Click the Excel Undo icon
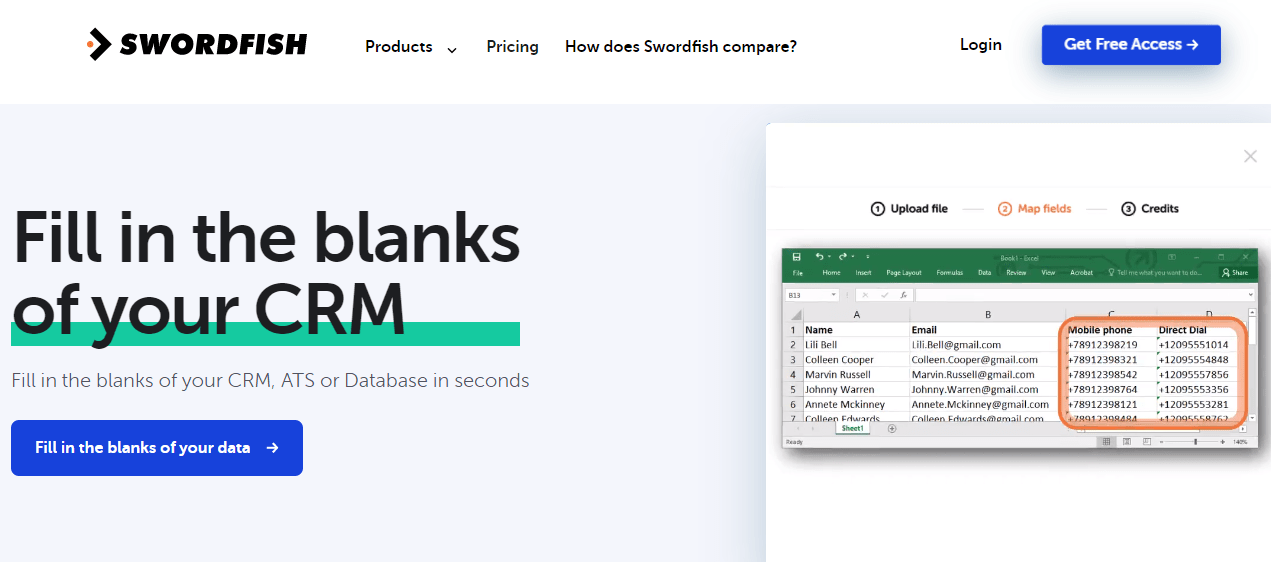Viewport: 1271px width, 562px height. (819, 257)
